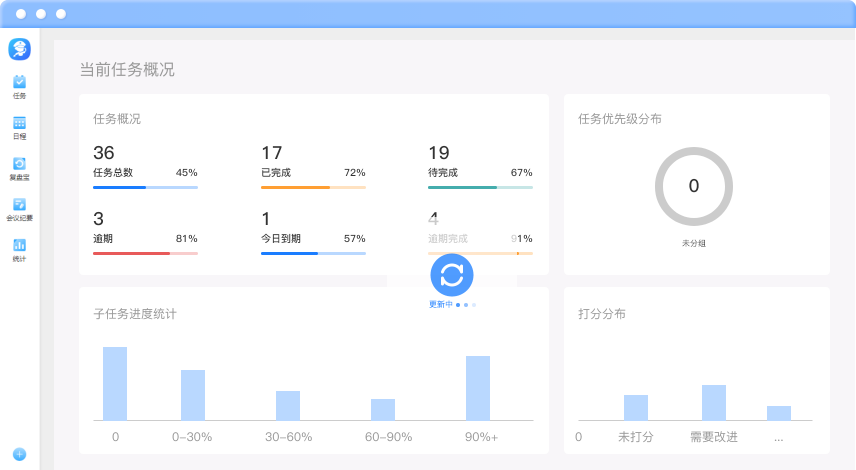Click the 30~60% bar in chart

pyautogui.click(x=288, y=405)
